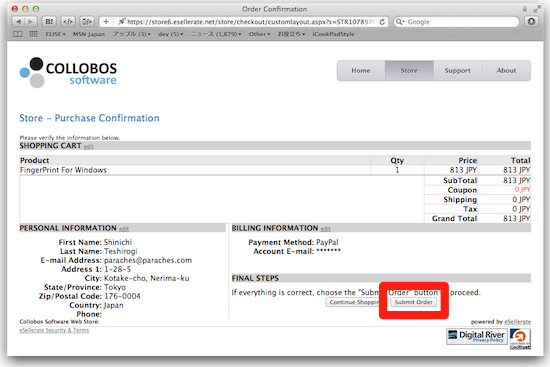Screen dimensions: 550x367
Task: Show Top Sites grid icon
Action: [x=33, y=34]
